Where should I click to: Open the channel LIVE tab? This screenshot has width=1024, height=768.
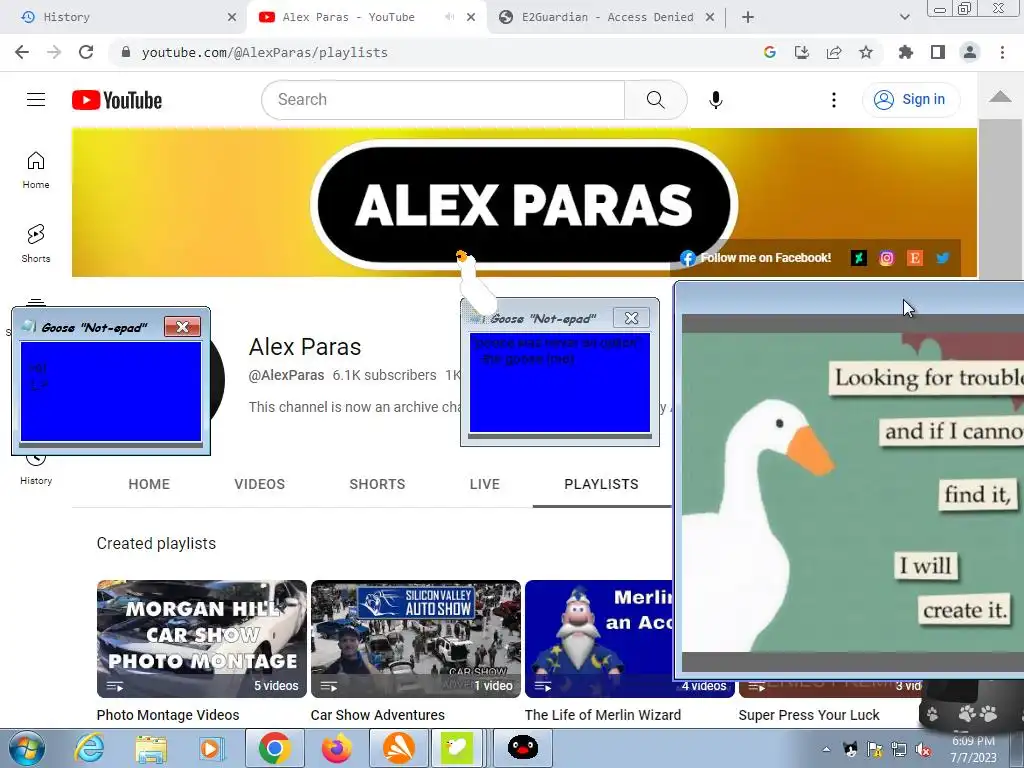tap(485, 484)
